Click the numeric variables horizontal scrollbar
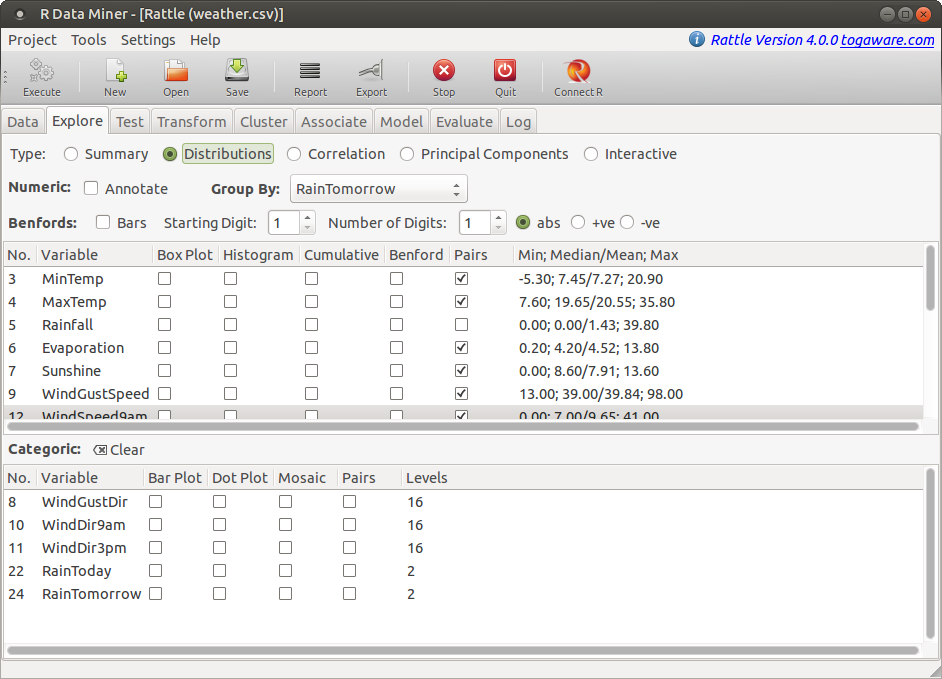 click(x=462, y=426)
